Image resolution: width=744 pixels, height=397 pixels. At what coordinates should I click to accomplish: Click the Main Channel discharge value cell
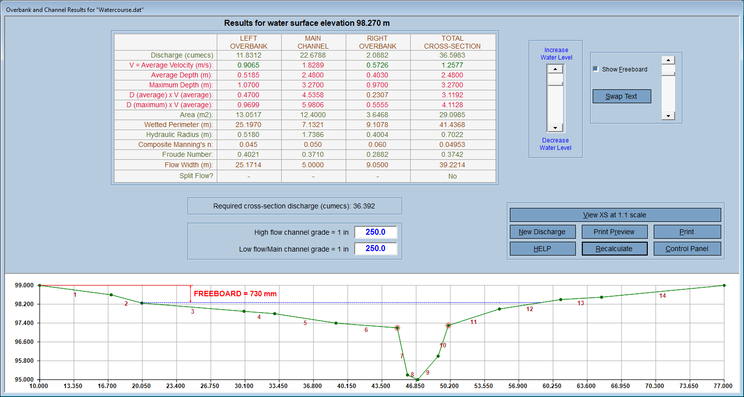click(x=314, y=55)
